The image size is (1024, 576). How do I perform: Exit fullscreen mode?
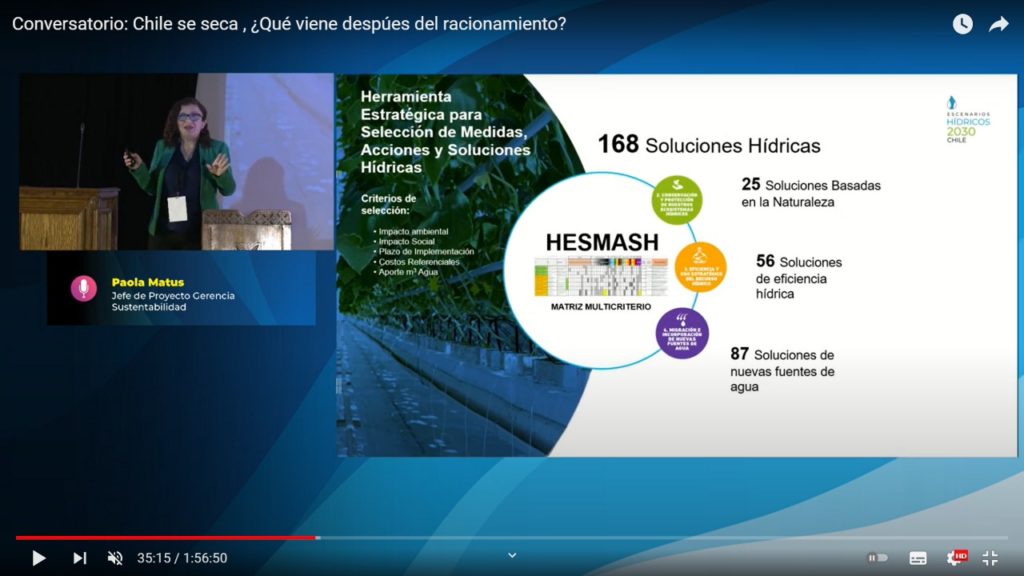coord(990,558)
